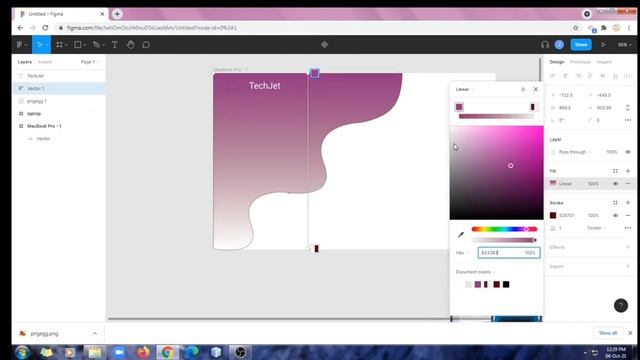Toggle layer visibility eye in Layer section
This screenshot has height=360, width=640.
tap(628, 152)
